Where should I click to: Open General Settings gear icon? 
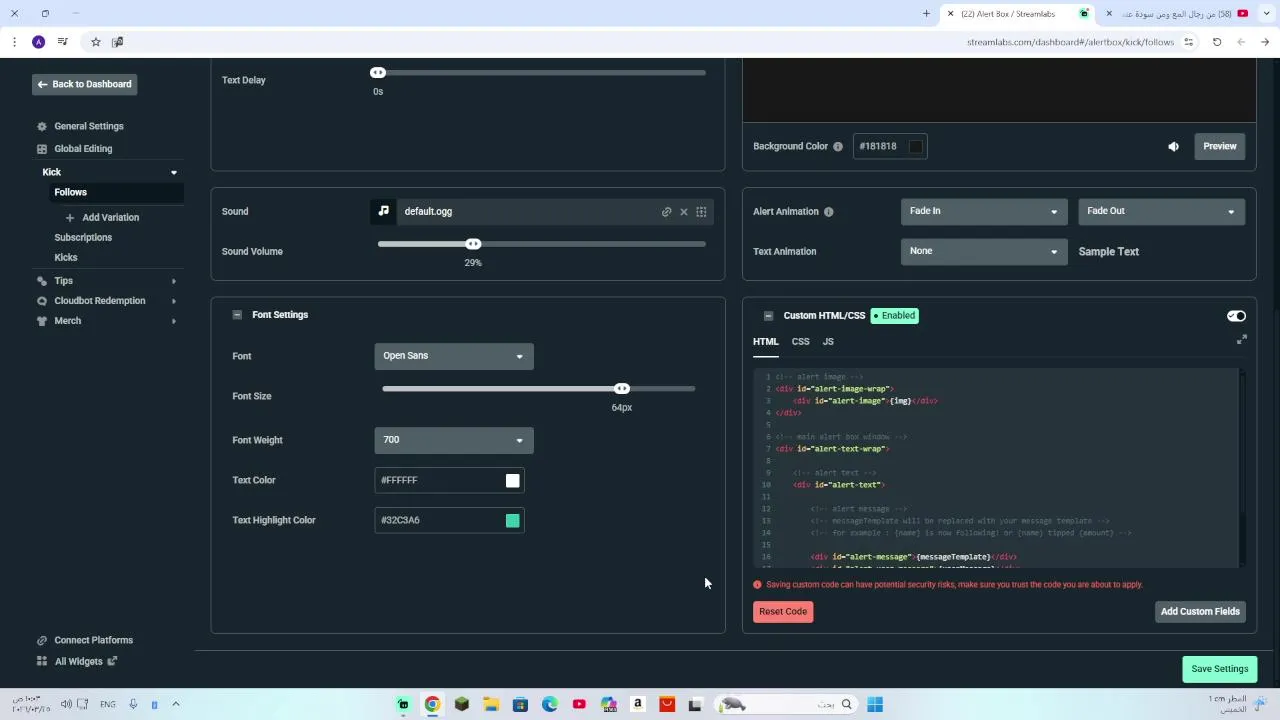coord(42,126)
